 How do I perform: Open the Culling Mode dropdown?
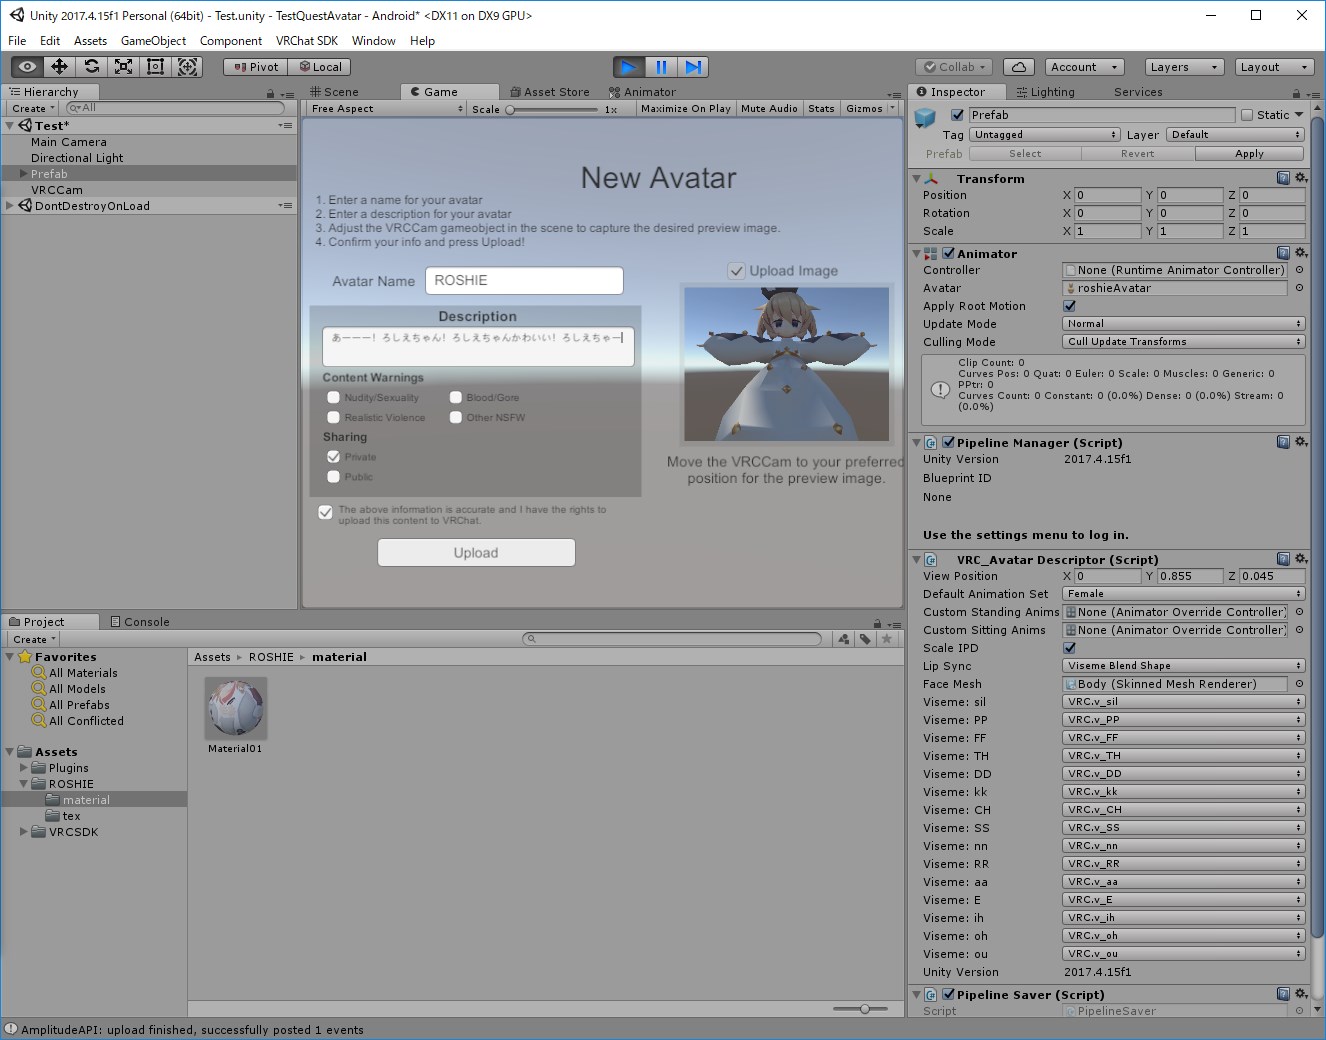click(x=1184, y=342)
